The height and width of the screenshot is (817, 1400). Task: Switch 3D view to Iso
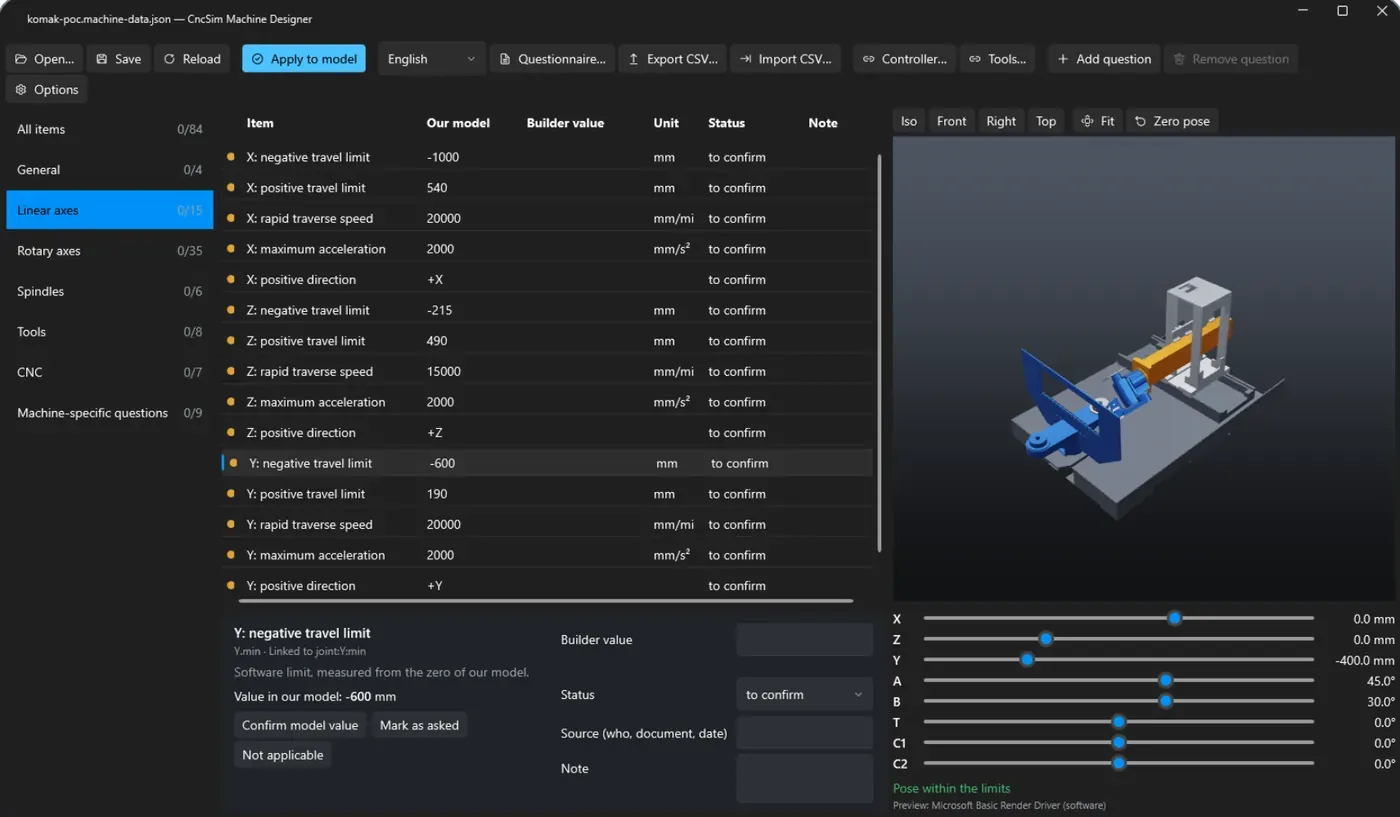pyautogui.click(x=909, y=121)
